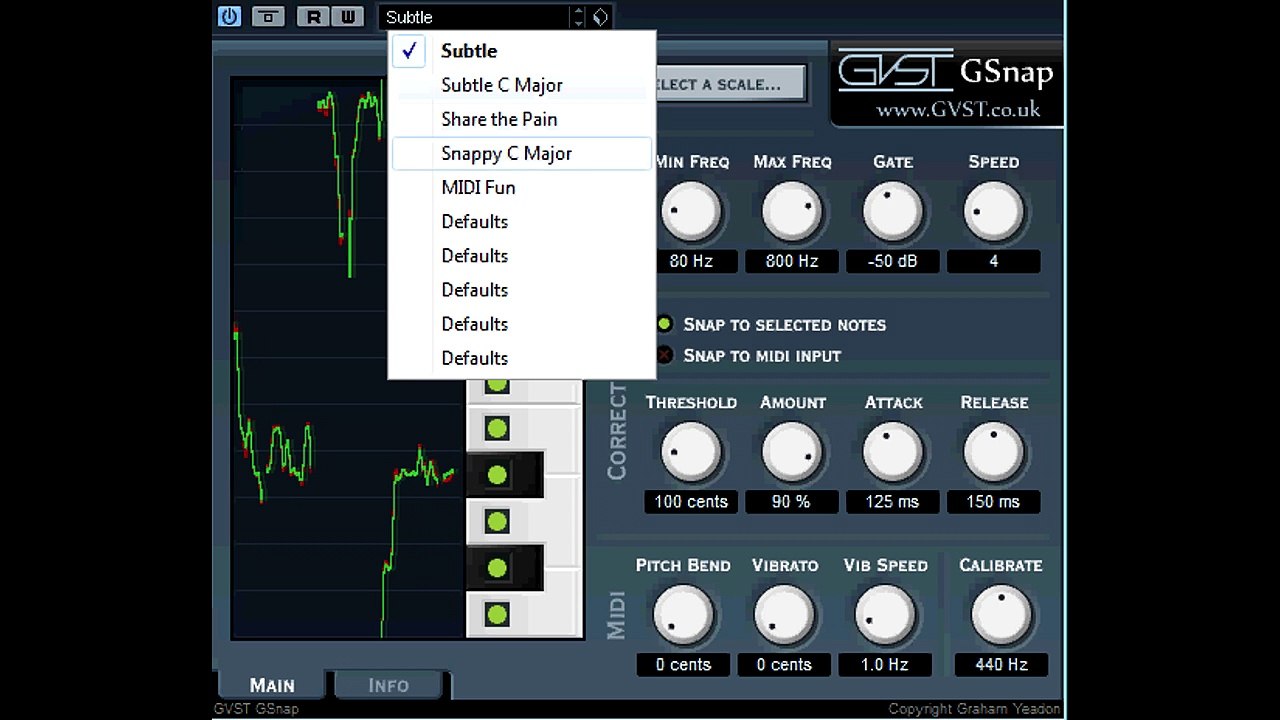This screenshot has width=1280, height=720.
Task: Click the Release knob
Action: click(994, 452)
